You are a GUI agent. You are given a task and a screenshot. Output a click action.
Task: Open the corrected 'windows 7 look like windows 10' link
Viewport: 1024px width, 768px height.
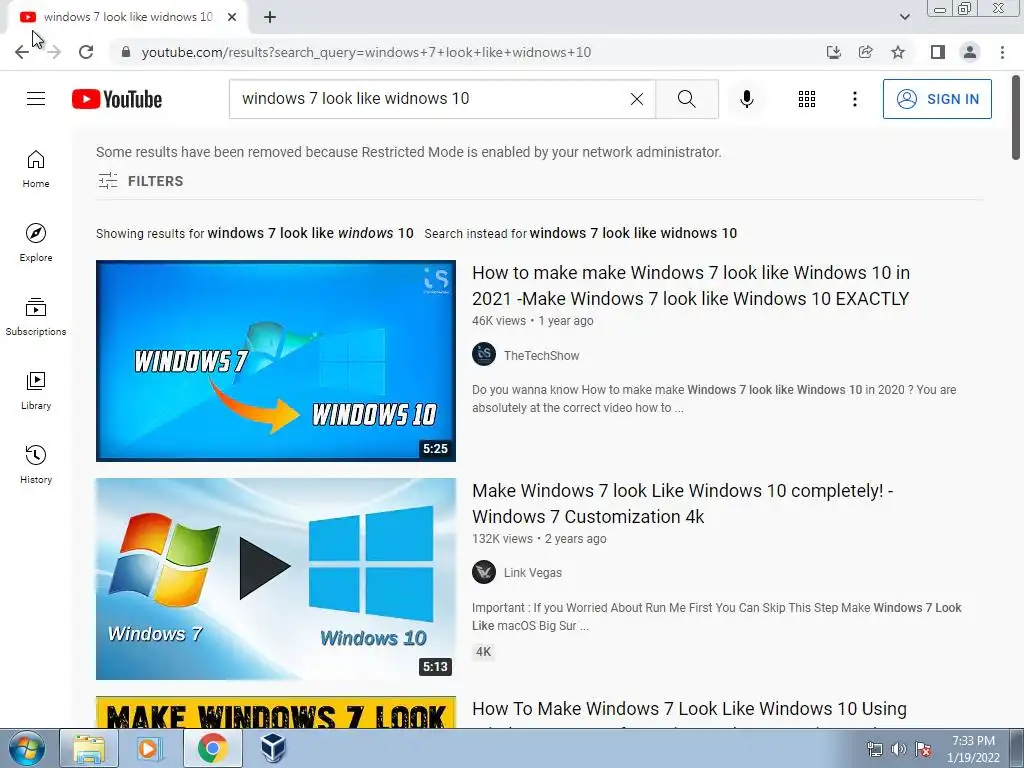(310, 233)
